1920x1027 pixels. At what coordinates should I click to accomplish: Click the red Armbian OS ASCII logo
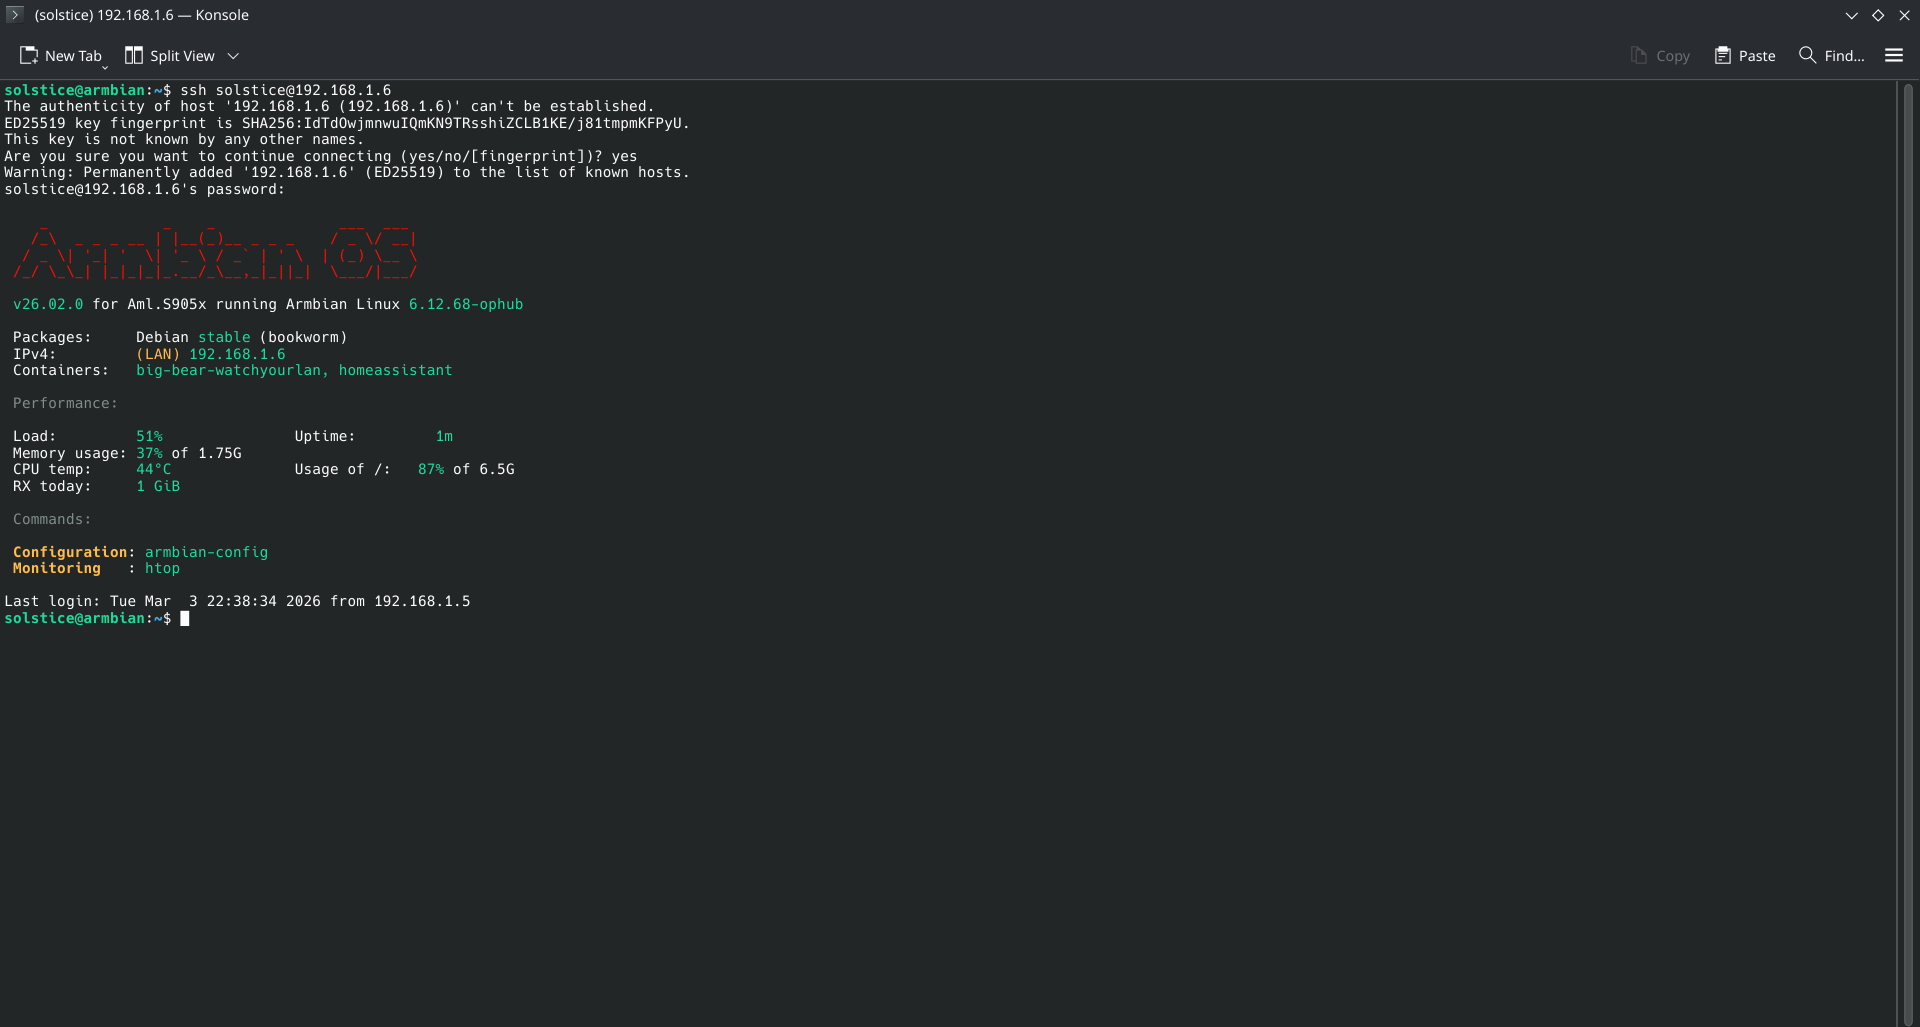pyautogui.click(x=214, y=254)
